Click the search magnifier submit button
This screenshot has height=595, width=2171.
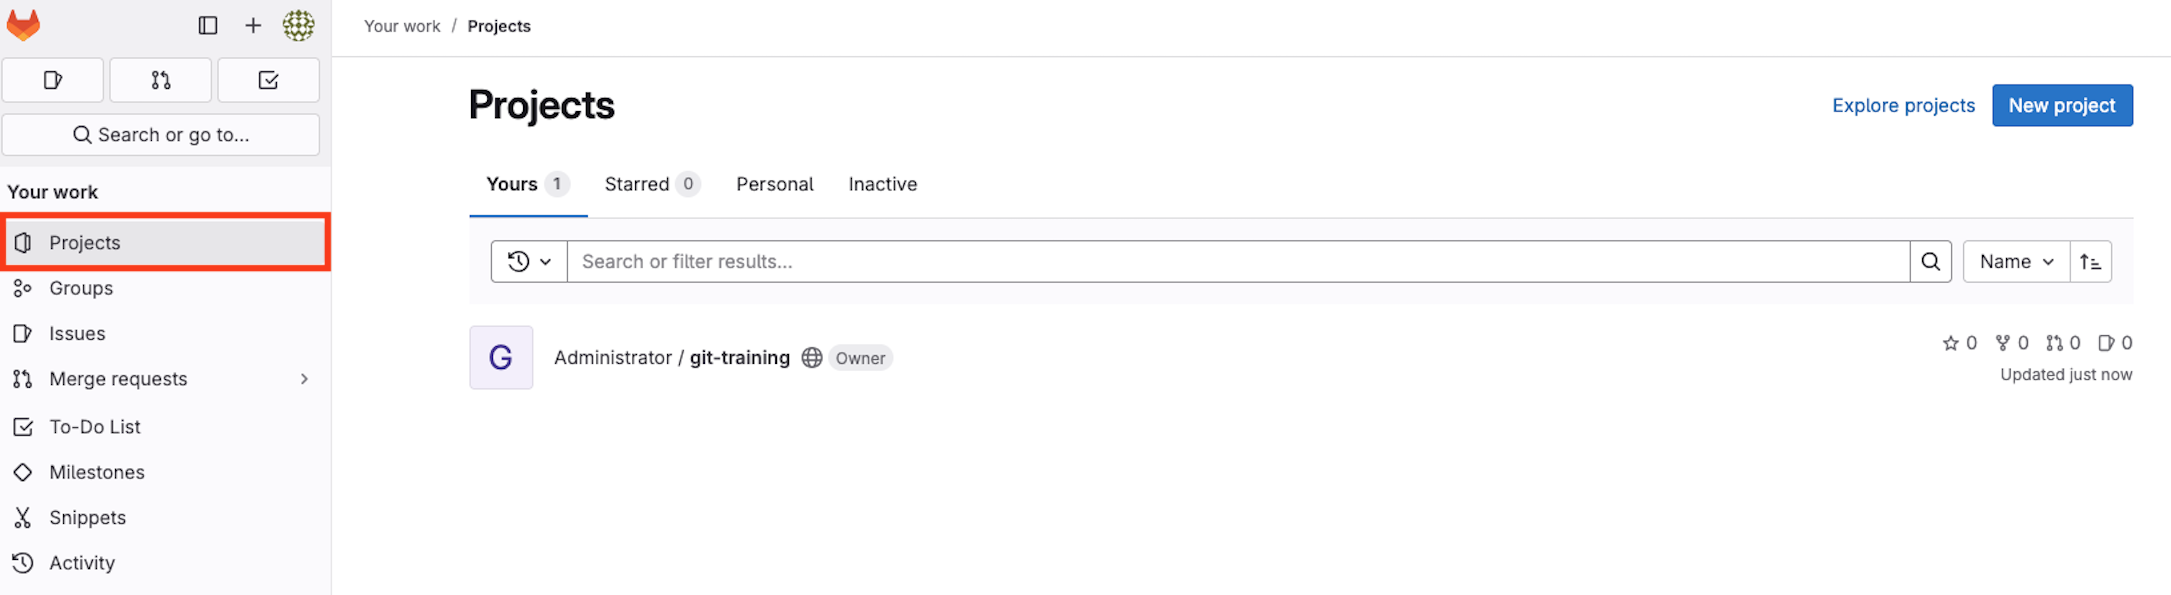pyautogui.click(x=1930, y=262)
